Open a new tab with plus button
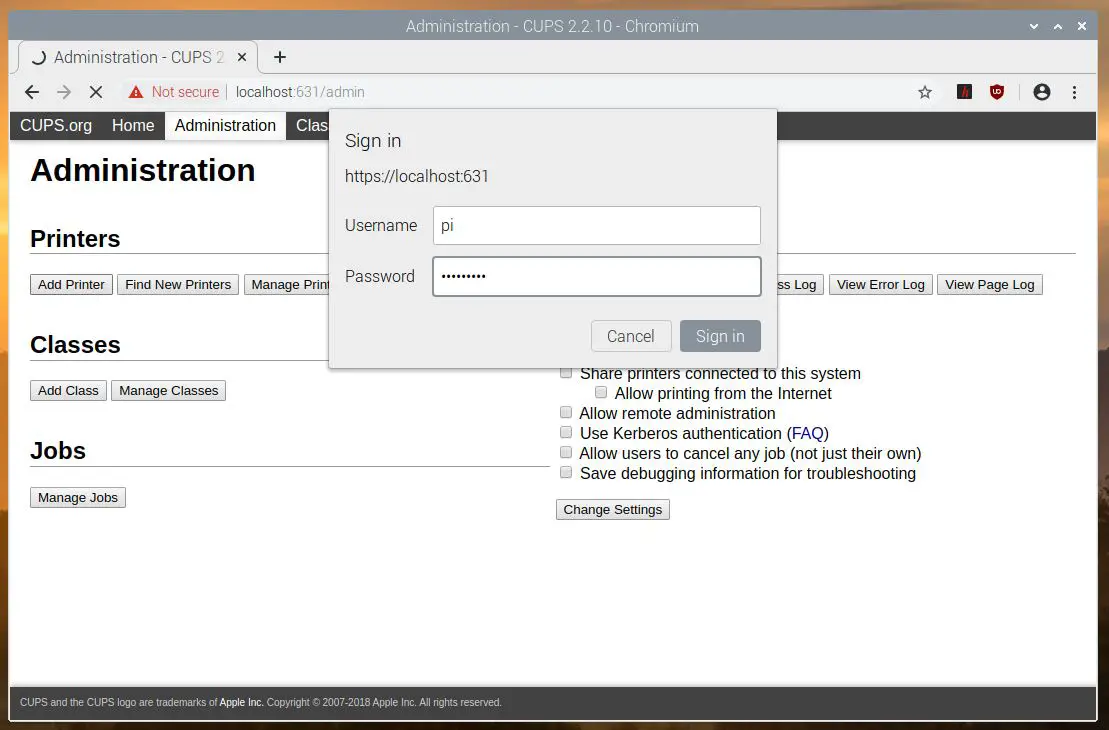Image resolution: width=1109 pixels, height=730 pixels. [280, 57]
